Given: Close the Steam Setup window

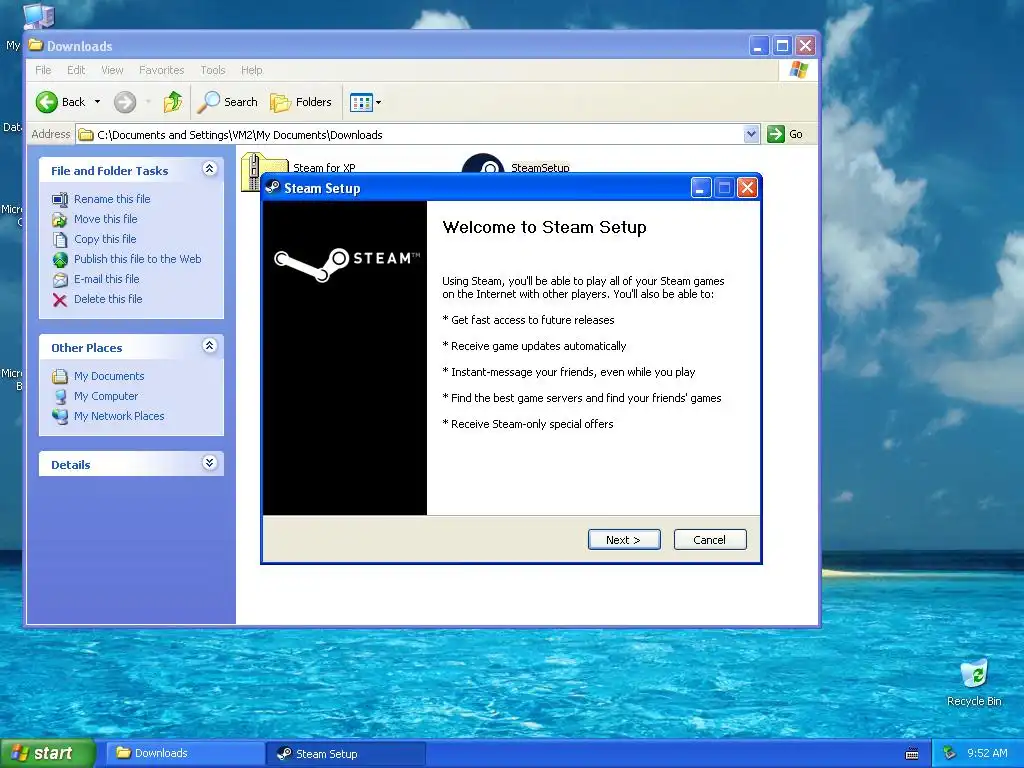Looking at the screenshot, I should [x=747, y=188].
